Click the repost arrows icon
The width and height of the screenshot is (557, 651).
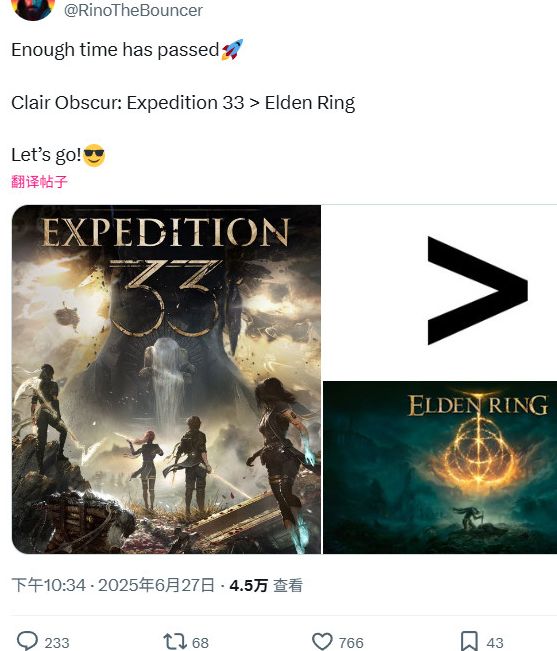click(175, 641)
